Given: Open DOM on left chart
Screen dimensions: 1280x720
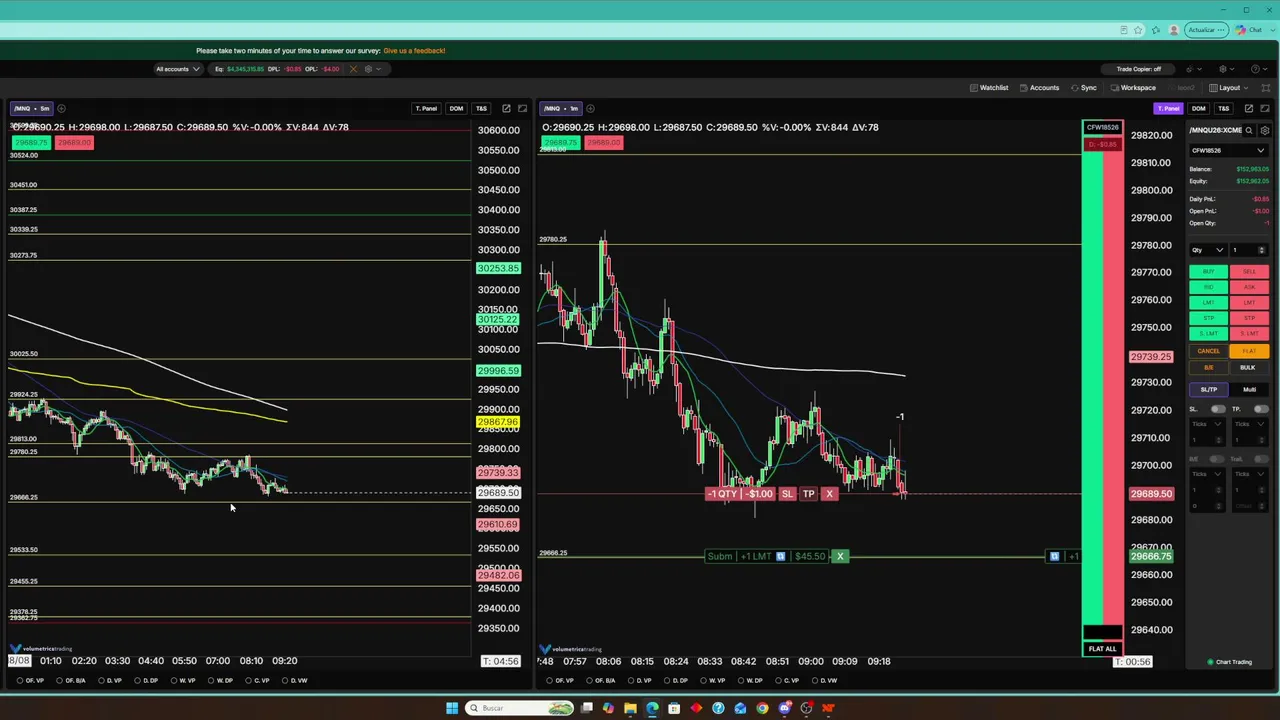Looking at the screenshot, I should [456, 108].
